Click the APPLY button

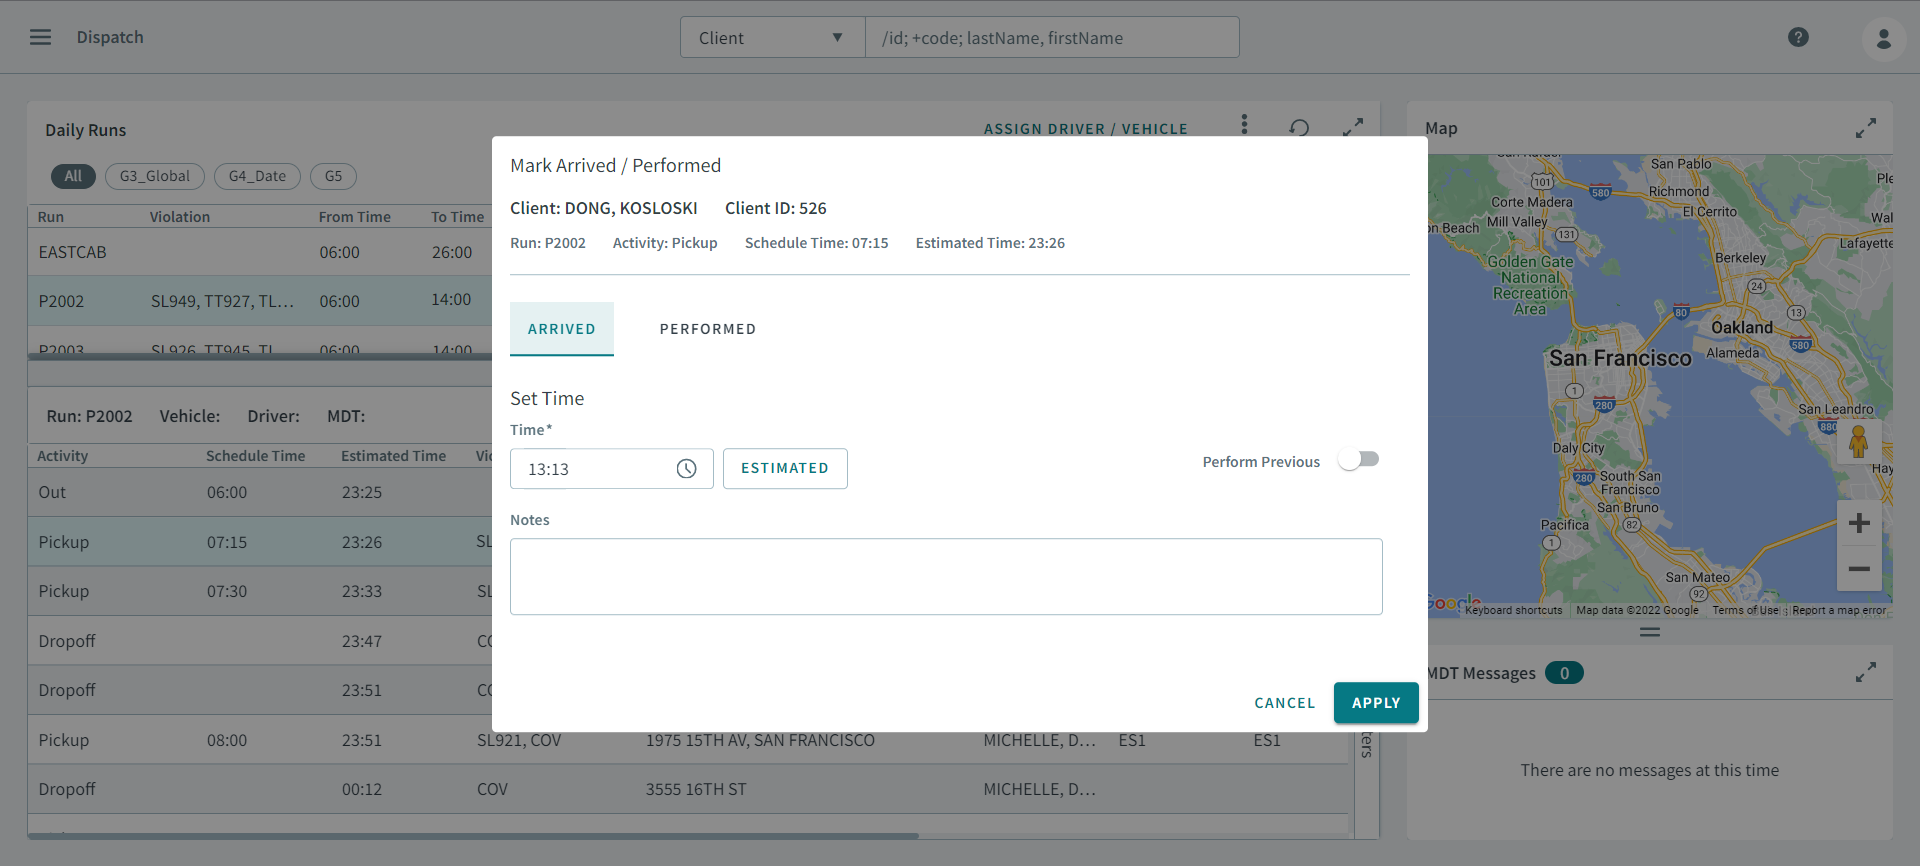point(1376,703)
